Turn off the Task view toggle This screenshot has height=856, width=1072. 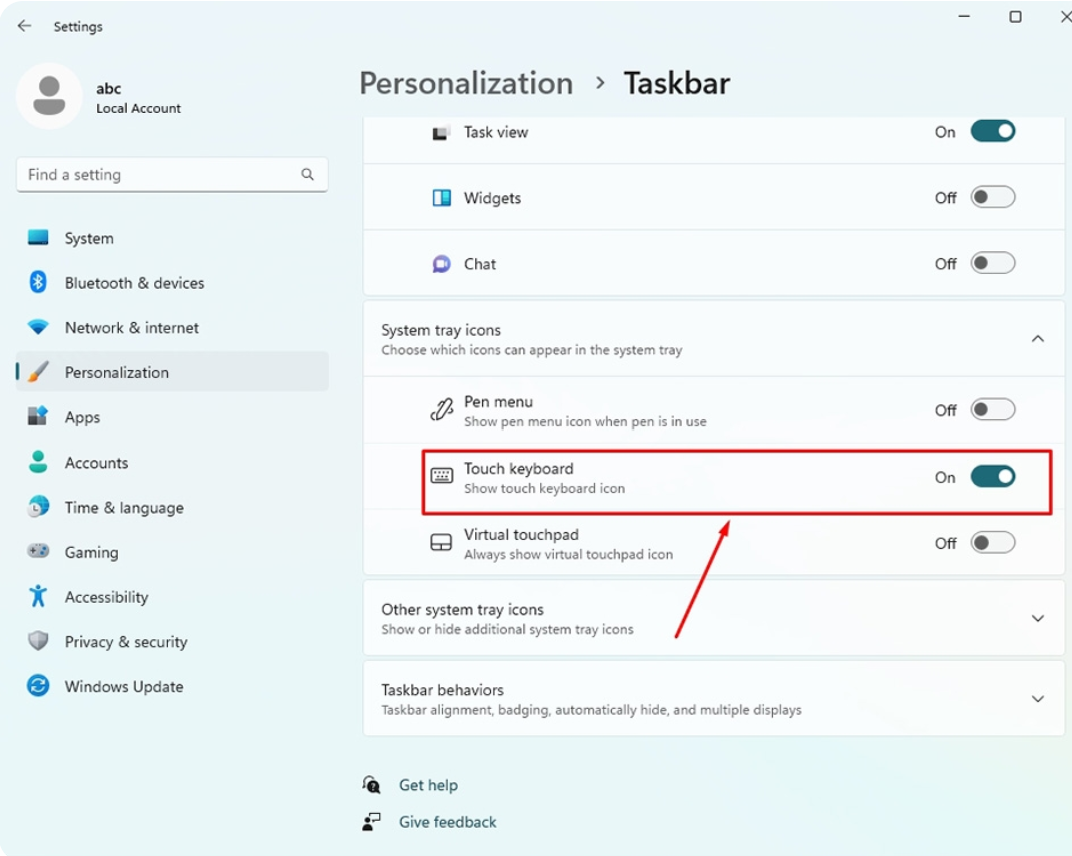(x=992, y=131)
